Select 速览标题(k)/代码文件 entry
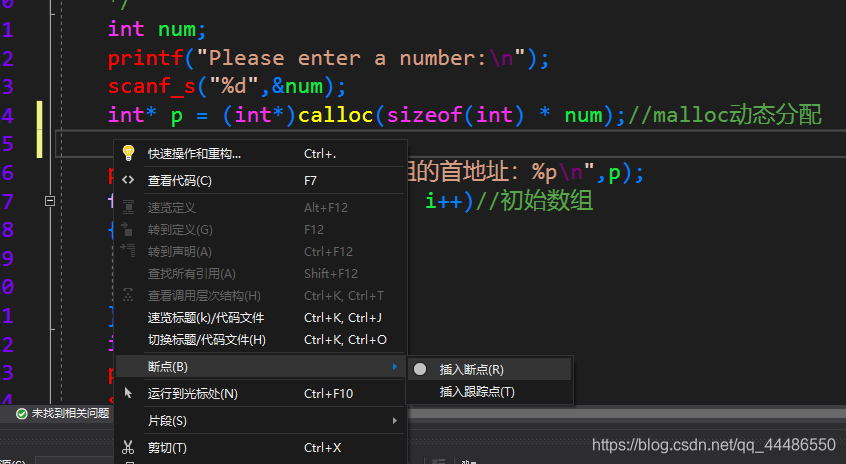Viewport: 846px width, 464px height. click(x=262, y=318)
